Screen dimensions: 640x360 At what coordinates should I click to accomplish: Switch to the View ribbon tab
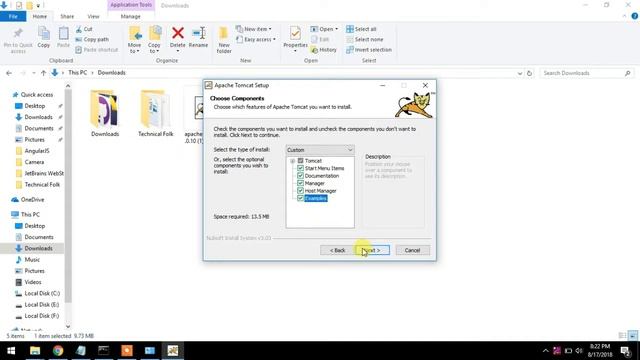coord(93,16)
